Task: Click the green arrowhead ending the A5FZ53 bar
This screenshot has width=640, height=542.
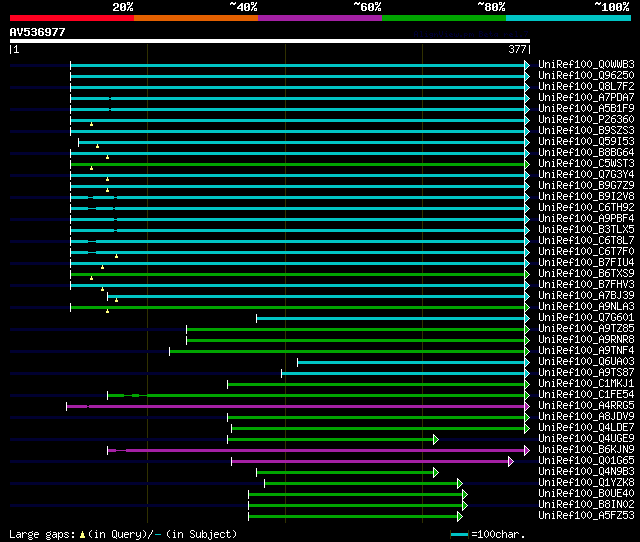Action: click(x=460, y=517)
